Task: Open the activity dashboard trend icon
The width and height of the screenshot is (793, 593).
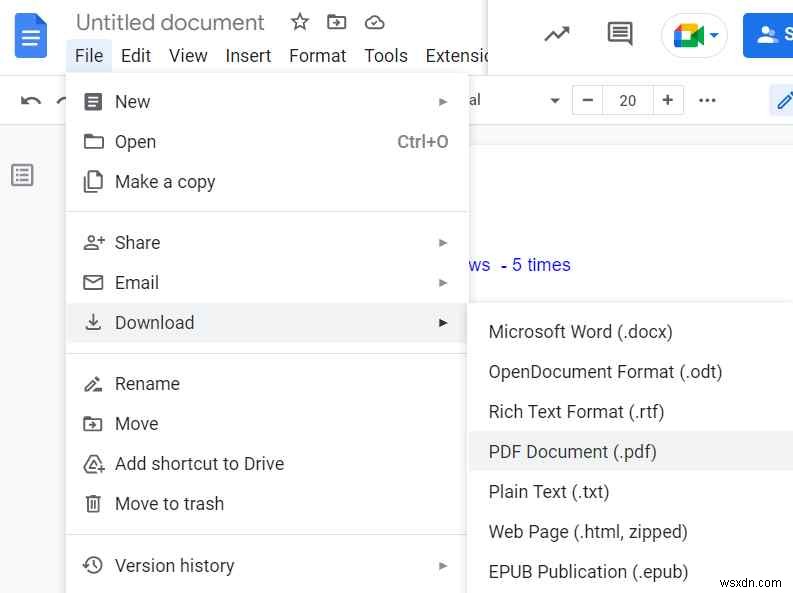Action: [557, 34]
